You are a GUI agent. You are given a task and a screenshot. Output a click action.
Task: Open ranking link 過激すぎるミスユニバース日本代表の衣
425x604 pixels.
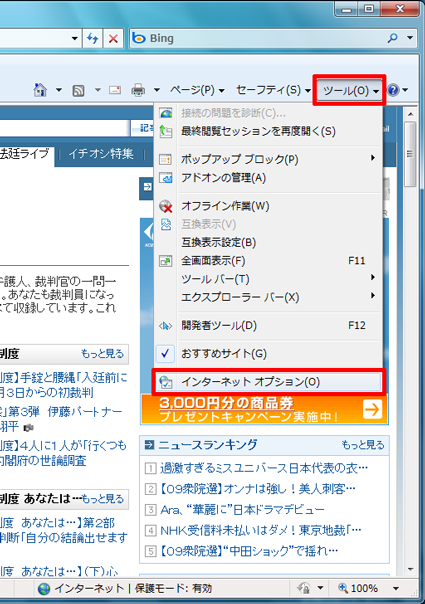(x=264, y=468)
